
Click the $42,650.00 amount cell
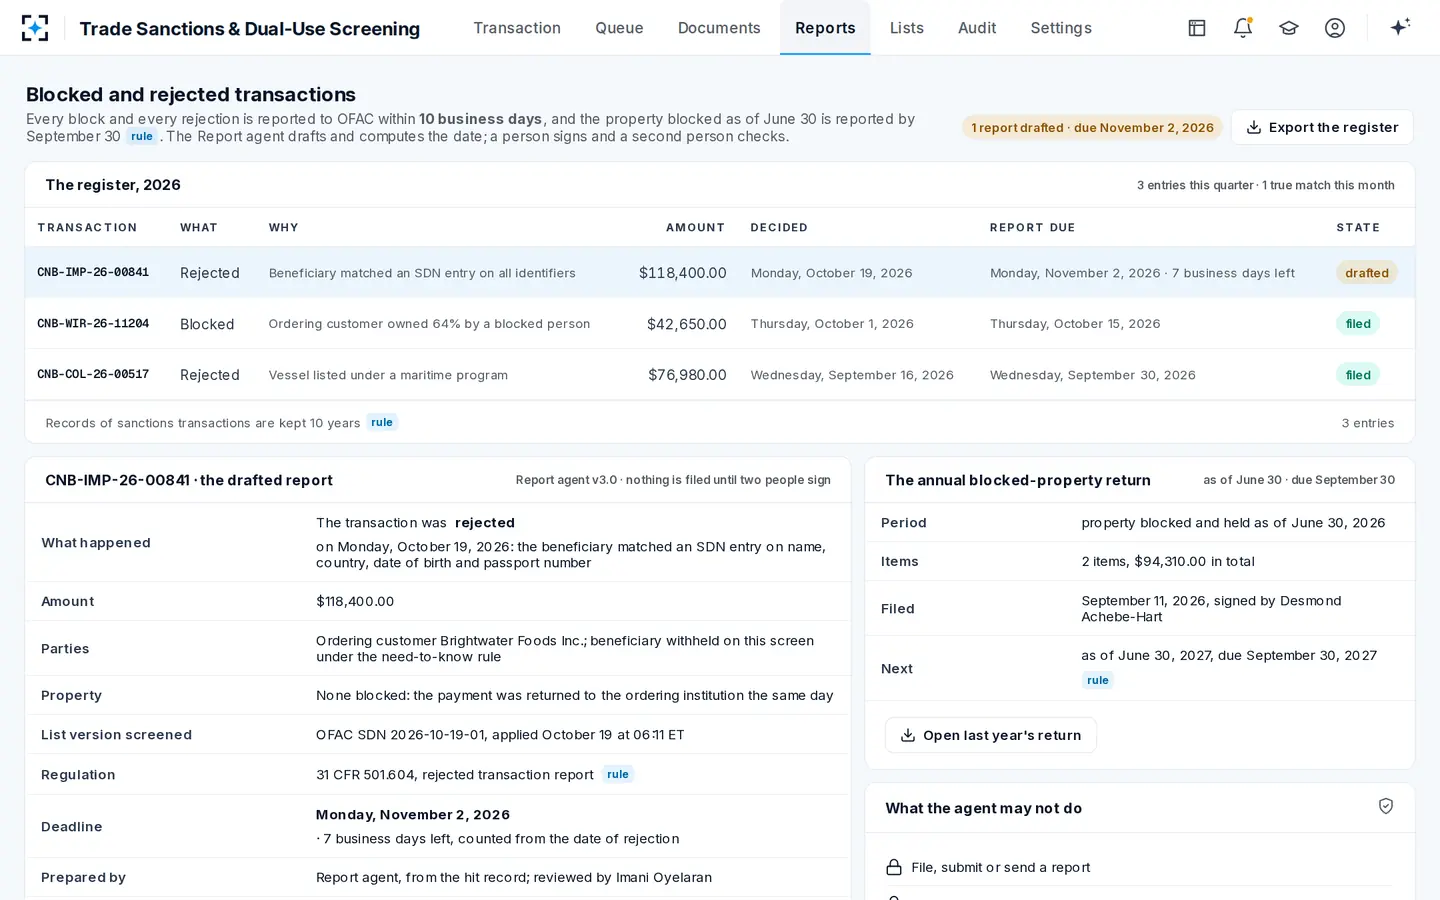coord(686,324)
